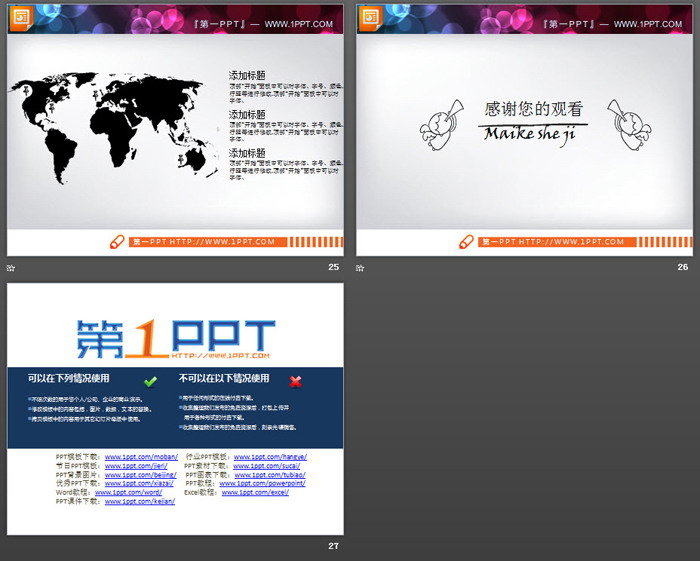The image size is (700, 561).
Task: Click the 不可以在以下情况使用 heading
Action: click(224, 378)
